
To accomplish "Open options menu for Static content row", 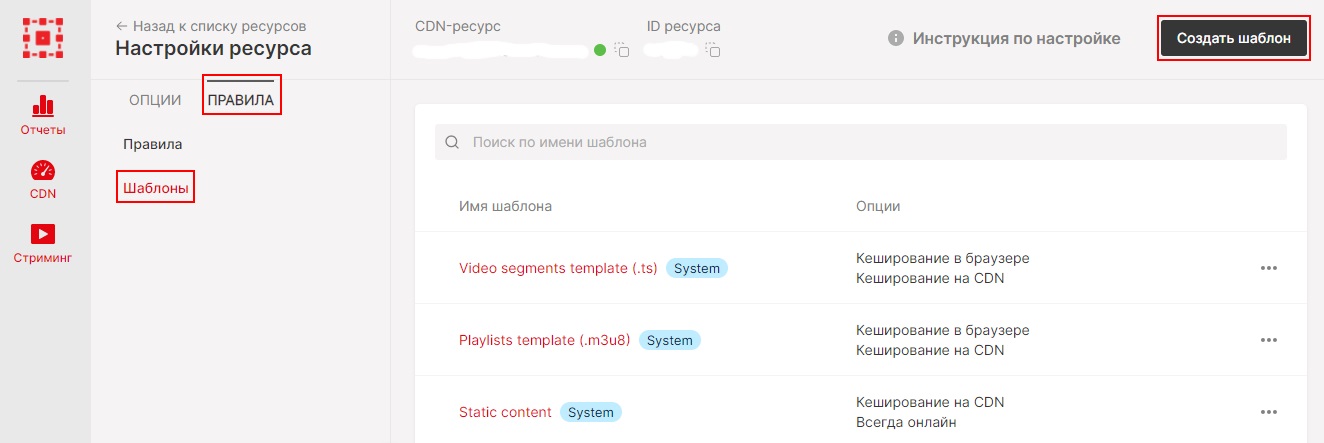I will pos(1269,412).
